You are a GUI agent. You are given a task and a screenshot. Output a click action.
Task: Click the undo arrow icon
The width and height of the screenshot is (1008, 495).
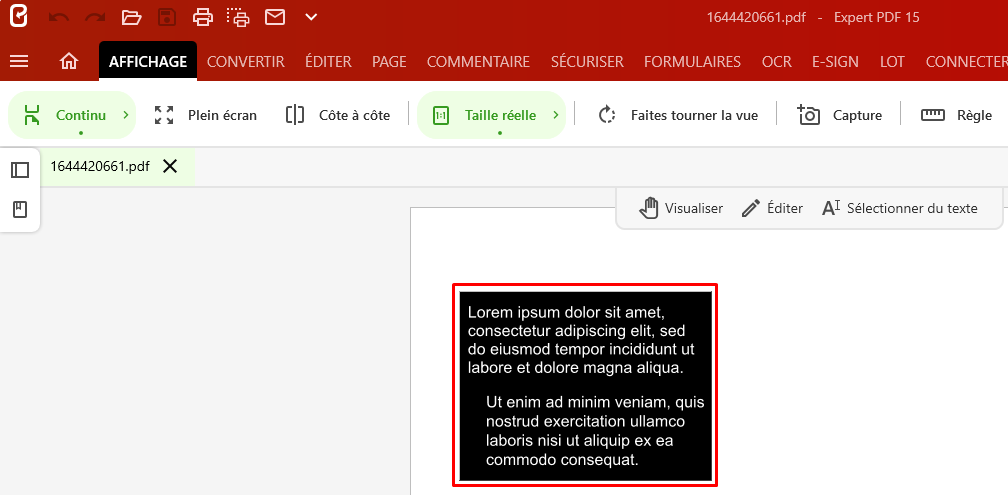[58, 17]
